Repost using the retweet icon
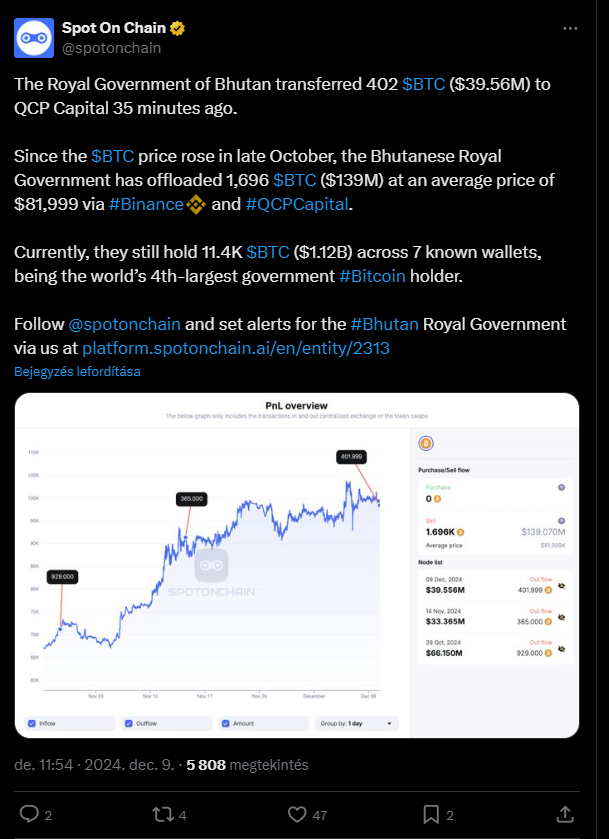The image size is (609, 839). 162,814
